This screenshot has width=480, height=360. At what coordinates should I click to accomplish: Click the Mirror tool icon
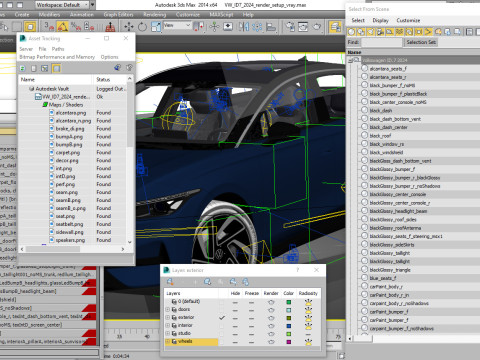[x=244, y=27]
